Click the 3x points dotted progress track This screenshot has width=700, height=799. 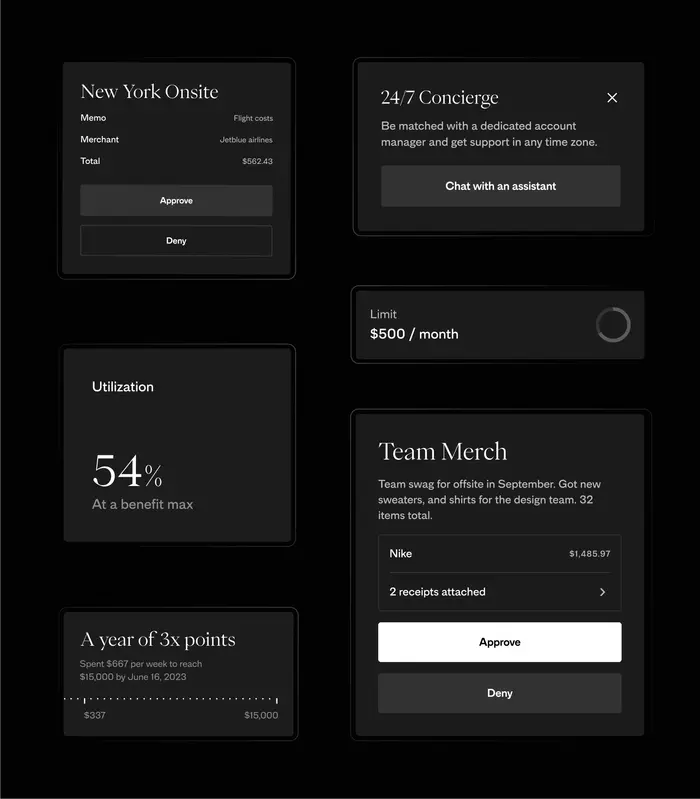click(171, 699)
